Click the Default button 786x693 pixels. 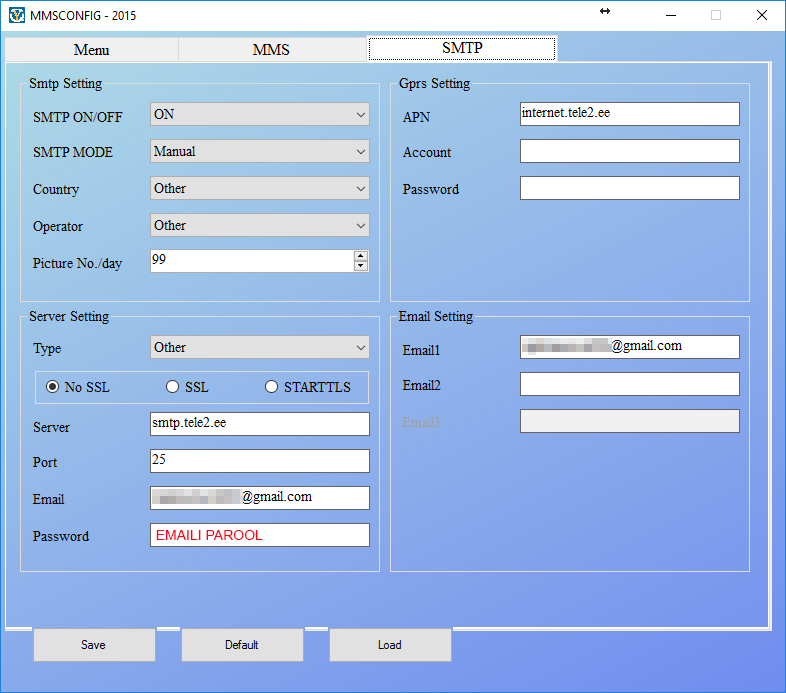click(242, 645)
